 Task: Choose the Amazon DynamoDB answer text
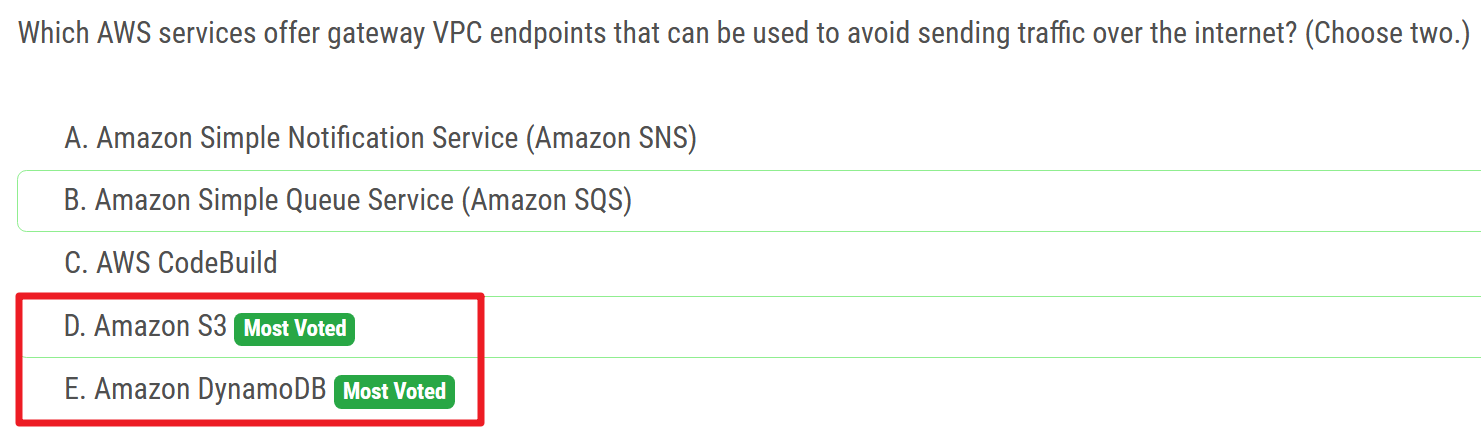210,389
